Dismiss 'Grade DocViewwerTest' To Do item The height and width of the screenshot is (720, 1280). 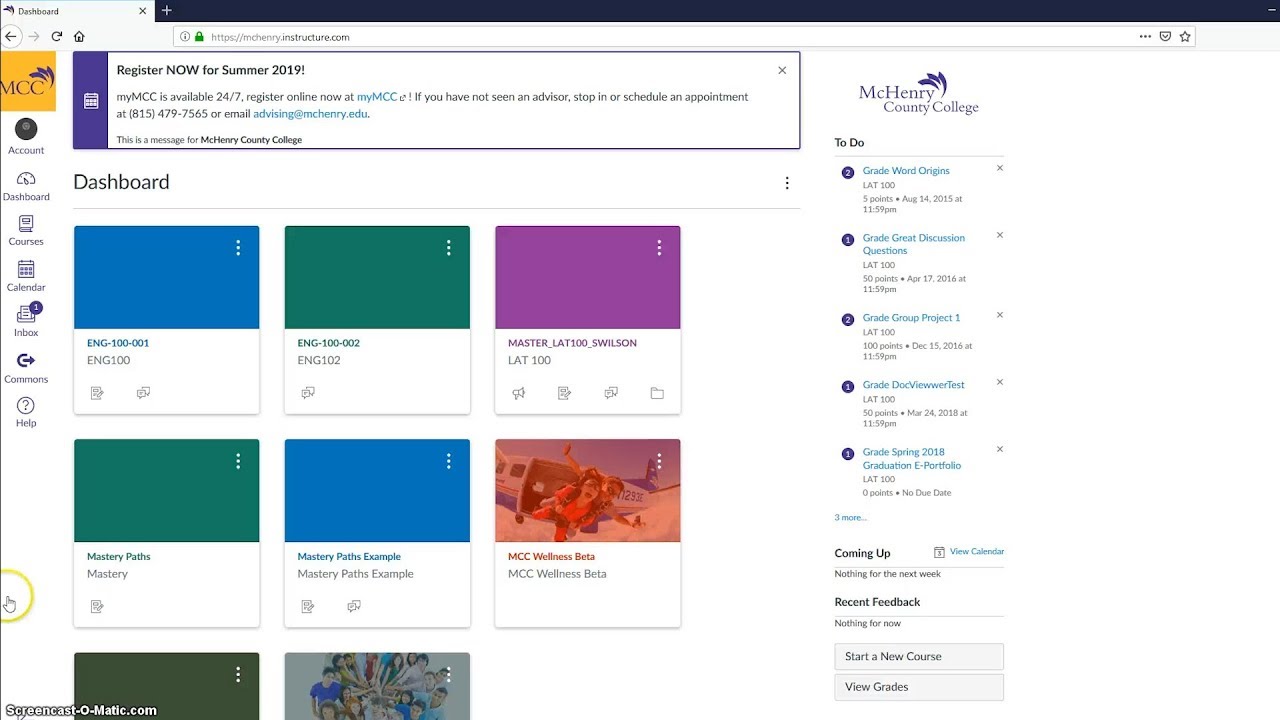(x=1000, y=382)
